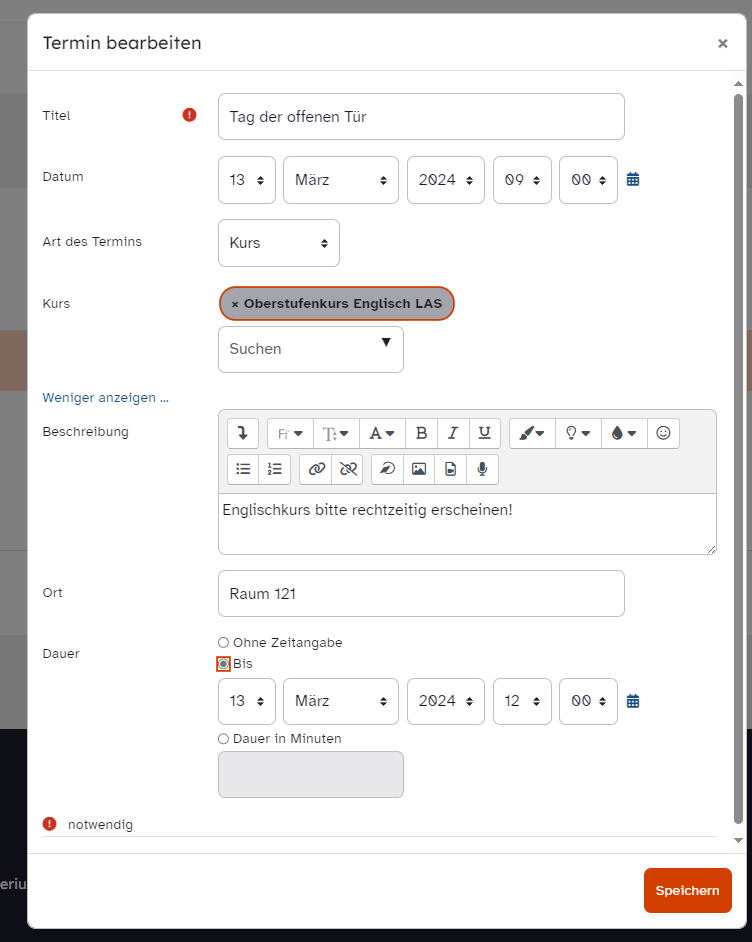Open the 'Art des Termins' dropdown
The width and height of the screenshot is (752, 942).
278,243
